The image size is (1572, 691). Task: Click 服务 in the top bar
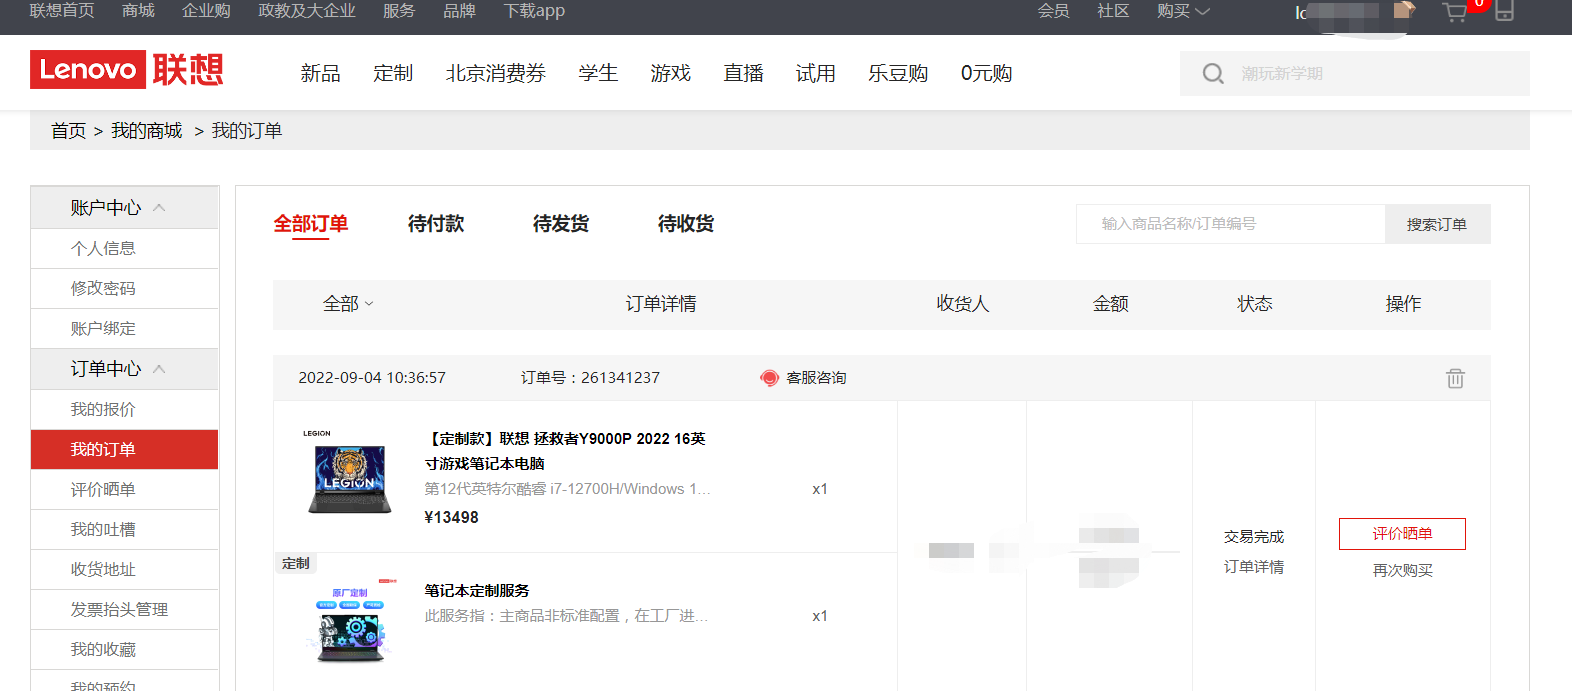pos(399,11)
